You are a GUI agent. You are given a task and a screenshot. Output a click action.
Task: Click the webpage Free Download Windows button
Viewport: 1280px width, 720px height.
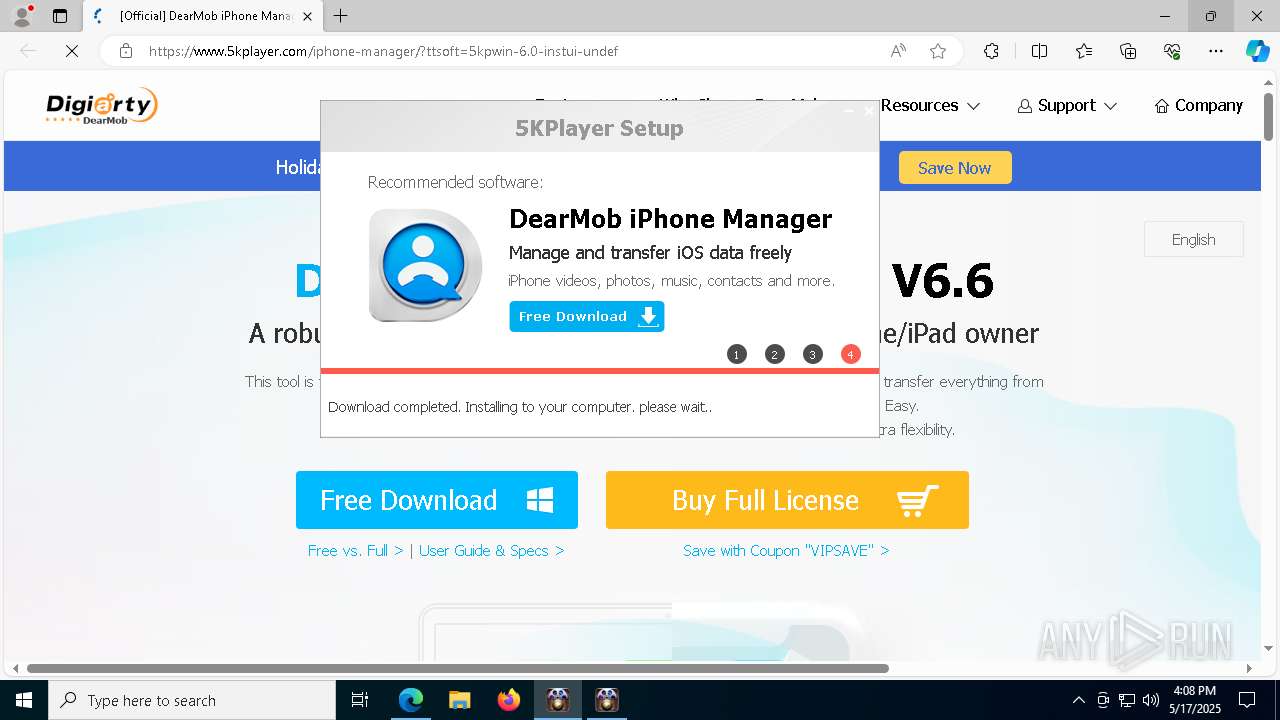[437, 500]
